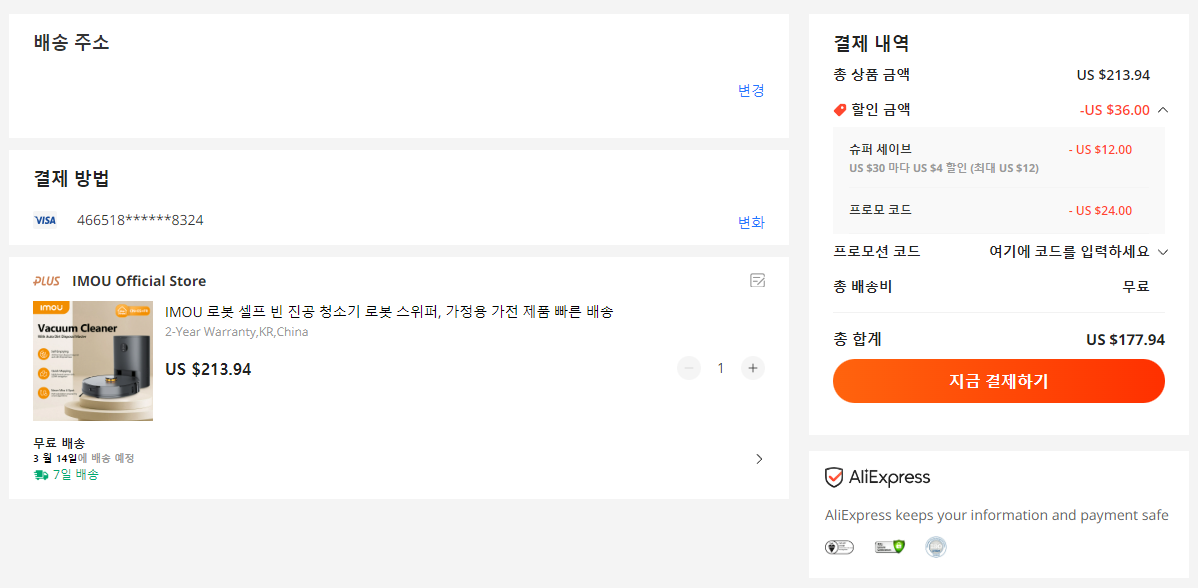Click the 총 상품 금액 US $213.94 value

pos(1113,75)
